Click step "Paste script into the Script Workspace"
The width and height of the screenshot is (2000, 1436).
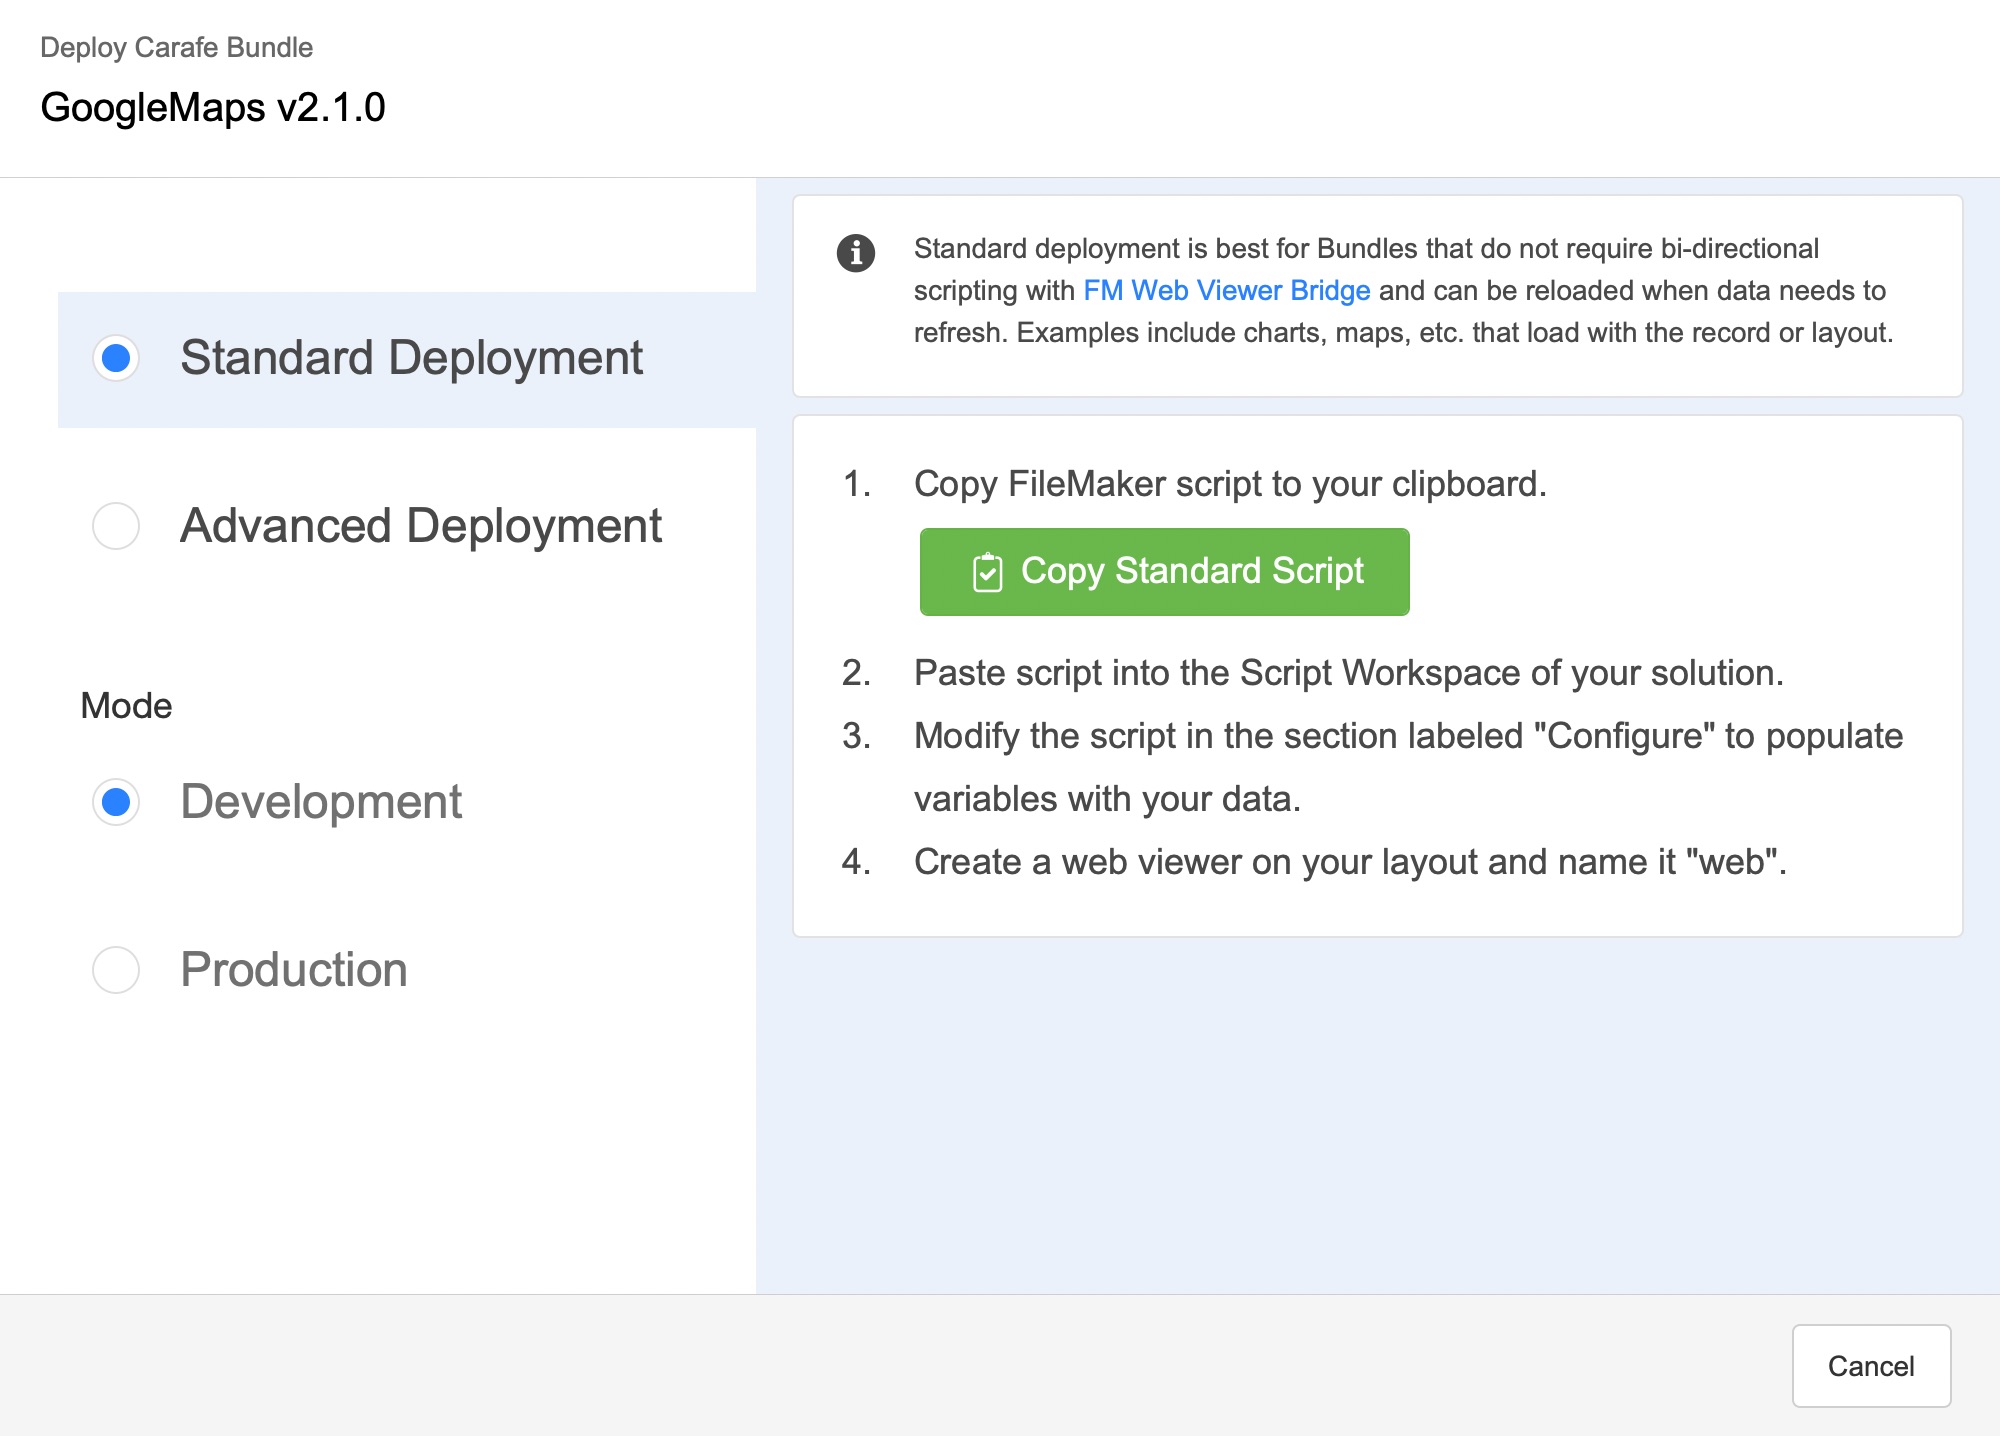click(x=1348, y=673)
